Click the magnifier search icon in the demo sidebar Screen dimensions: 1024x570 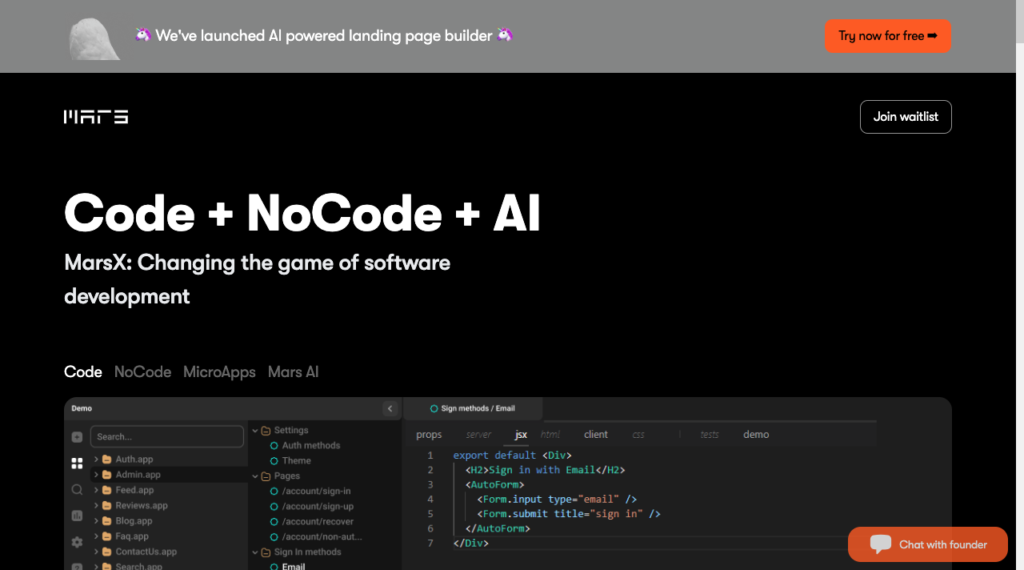tap(77, 490)
